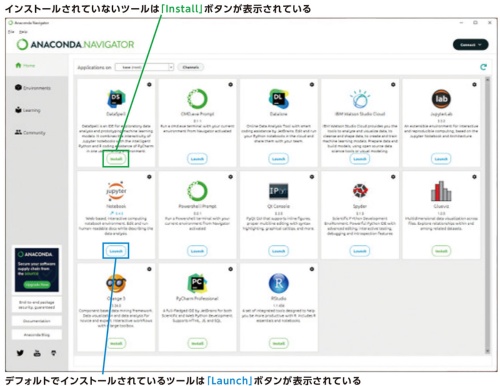Click the Datalore app icon

coord(279,99)
